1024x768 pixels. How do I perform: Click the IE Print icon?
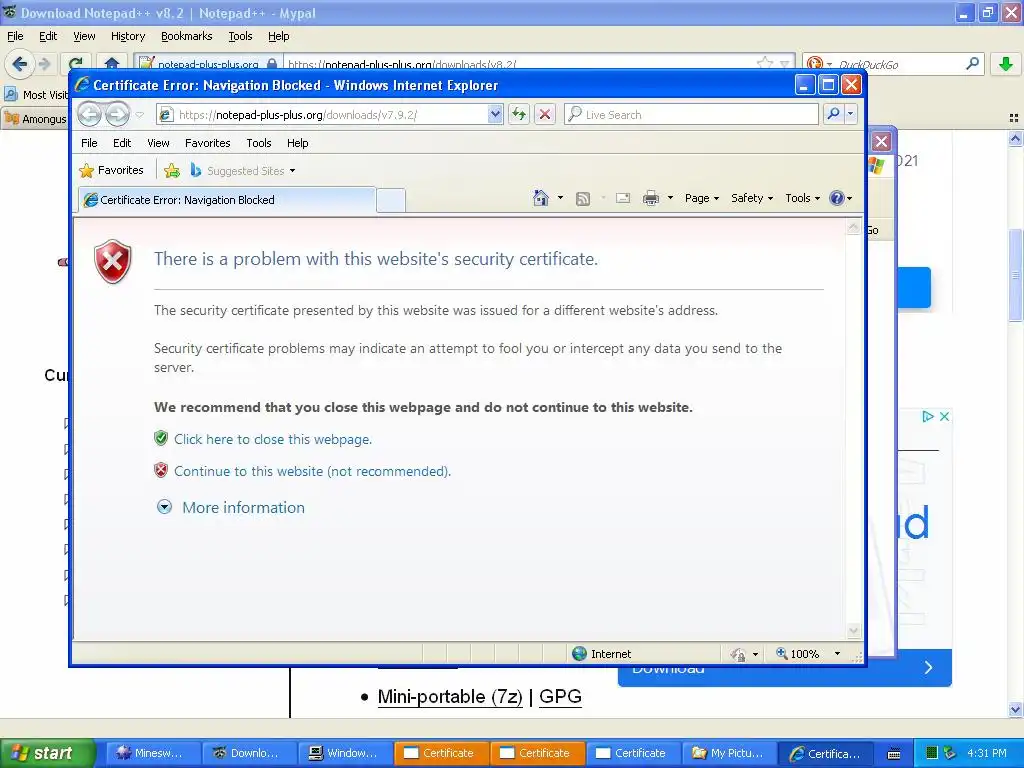pyautogui.click(x=651, y=198)
